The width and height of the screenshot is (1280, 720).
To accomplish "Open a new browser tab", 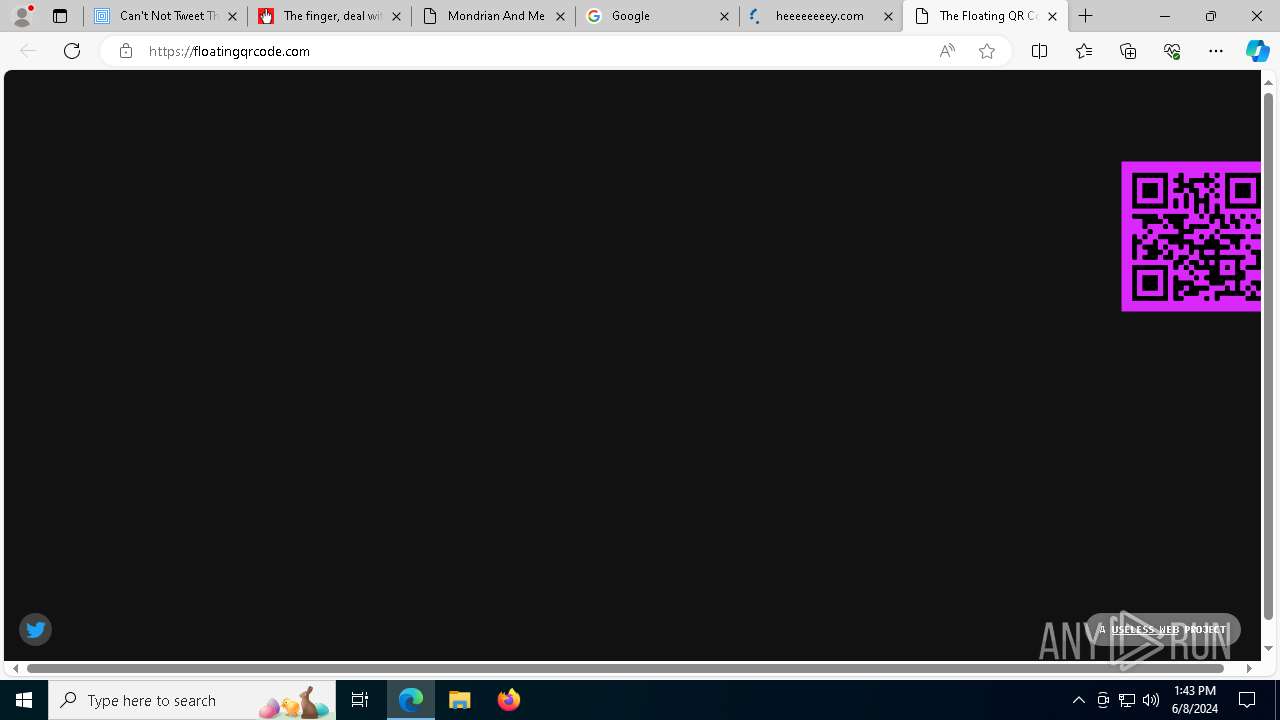I will (x=1086, y=16).
